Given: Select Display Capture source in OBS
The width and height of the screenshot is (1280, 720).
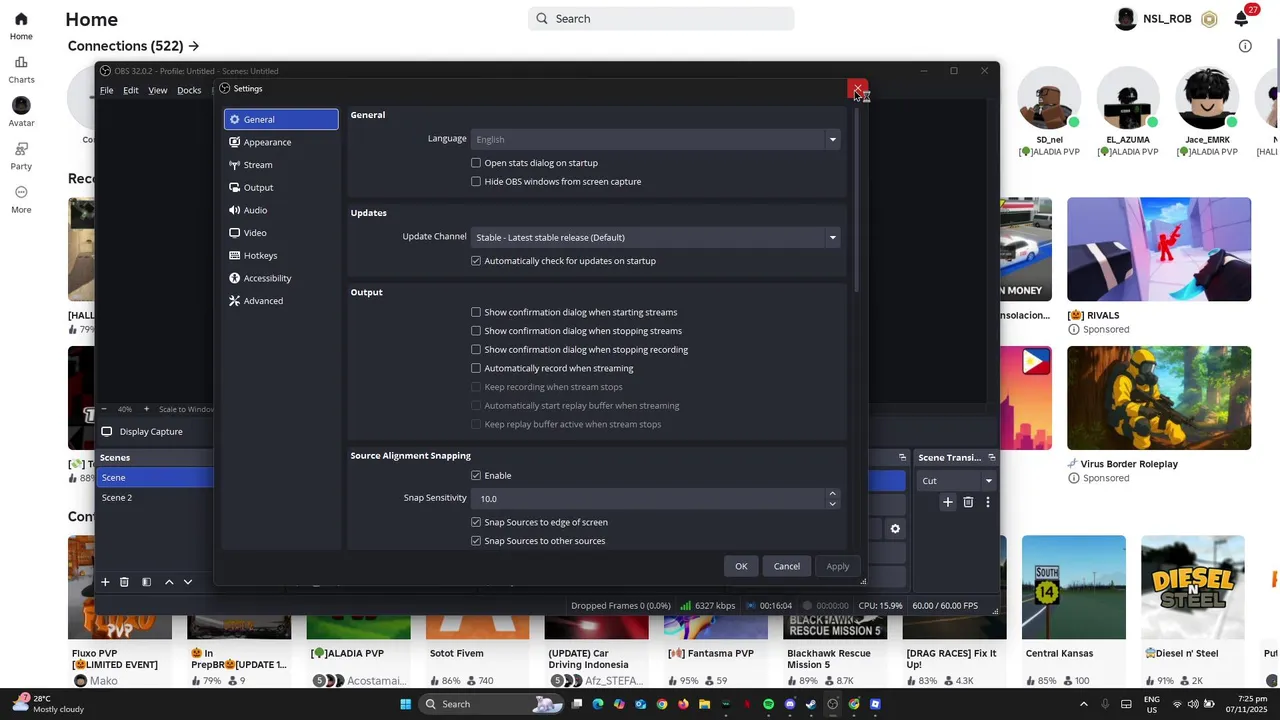Looking at the screenshot, I should point(151,432).
